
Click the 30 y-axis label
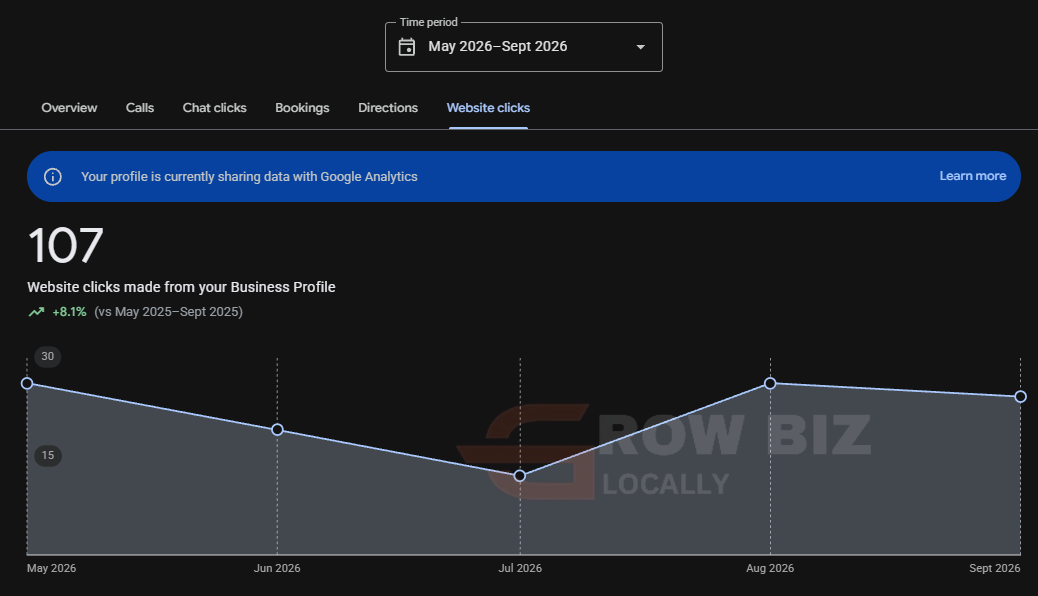tap(48, 356)
